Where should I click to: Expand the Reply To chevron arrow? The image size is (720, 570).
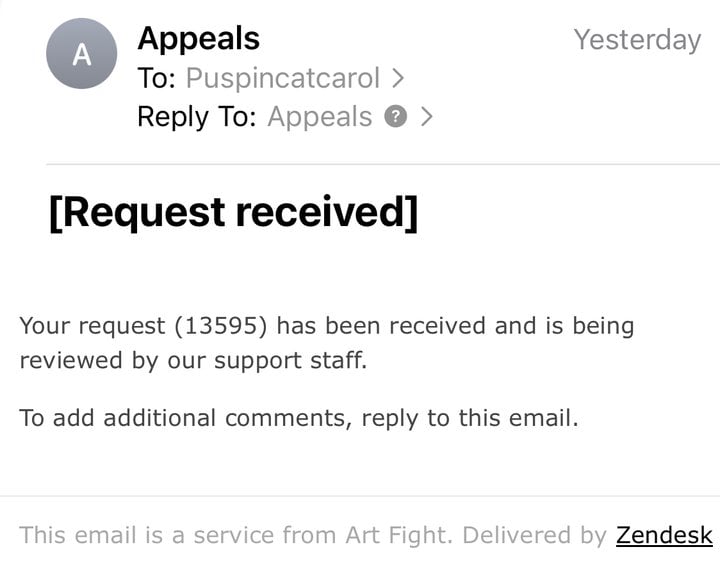coord(427,116)
